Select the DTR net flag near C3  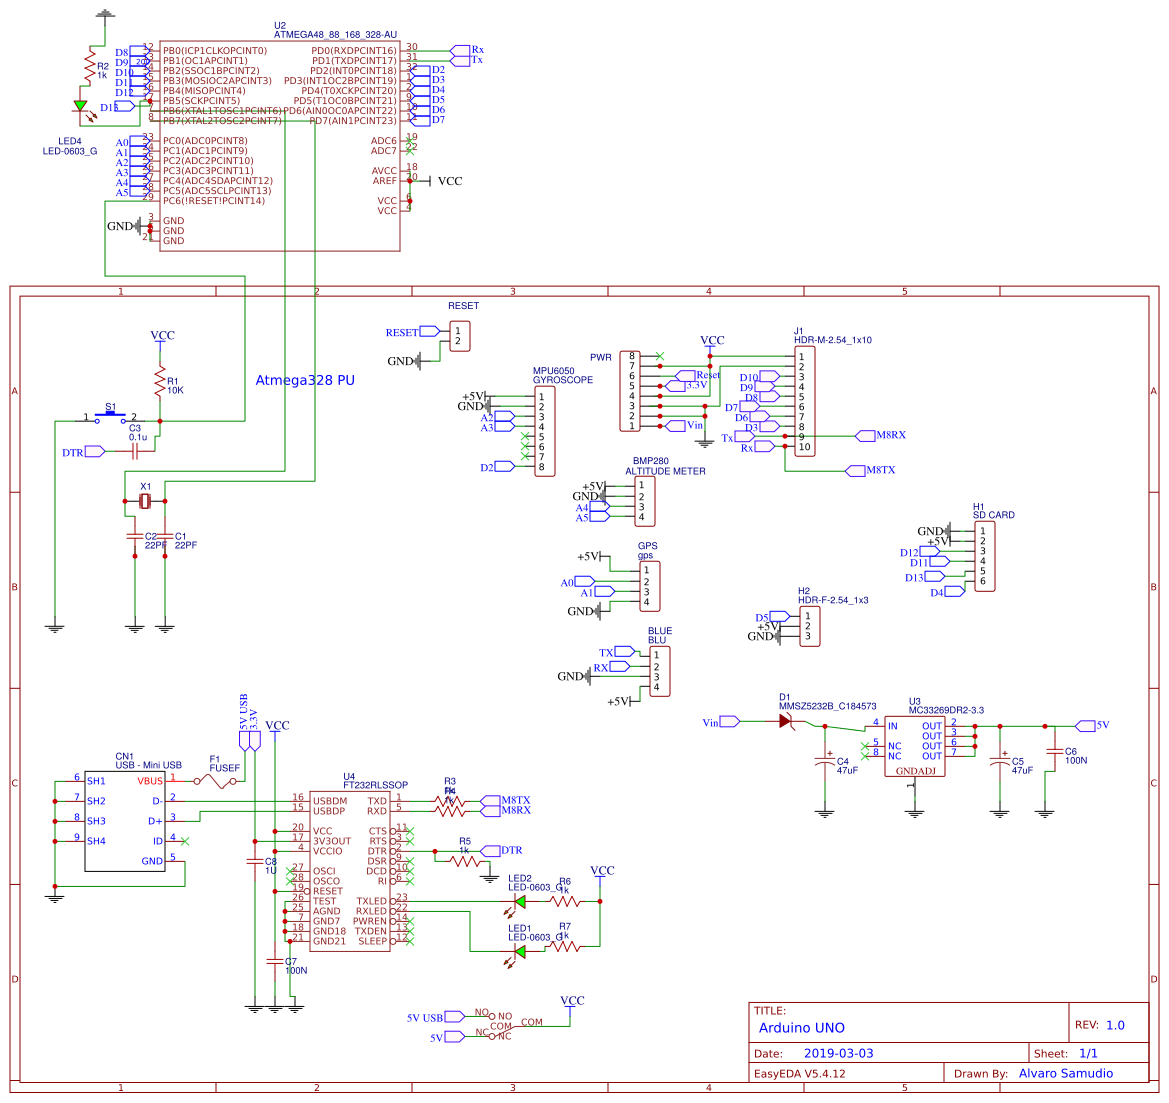[95, 451]
